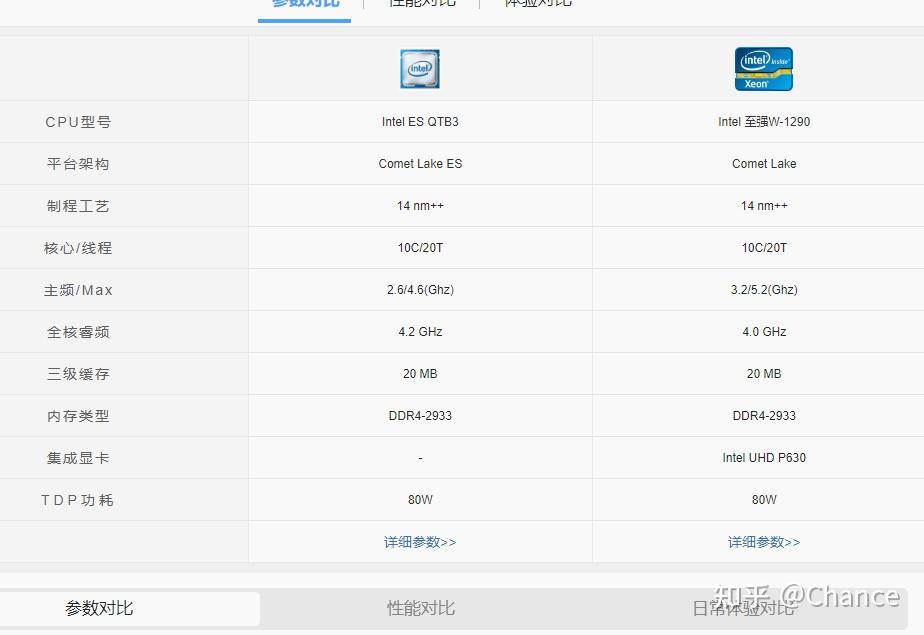Click the 核心/线程 row label
This screenshot has height=635, width=924.
point(78,248)
